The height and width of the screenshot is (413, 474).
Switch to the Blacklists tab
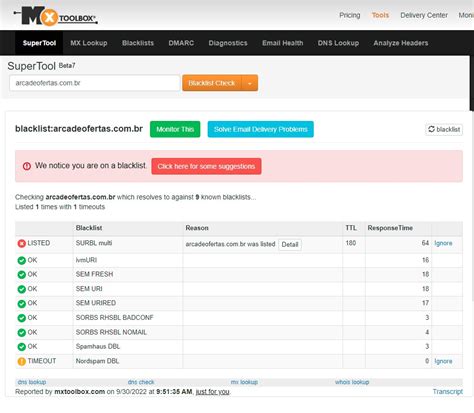(x=138, y=43)
